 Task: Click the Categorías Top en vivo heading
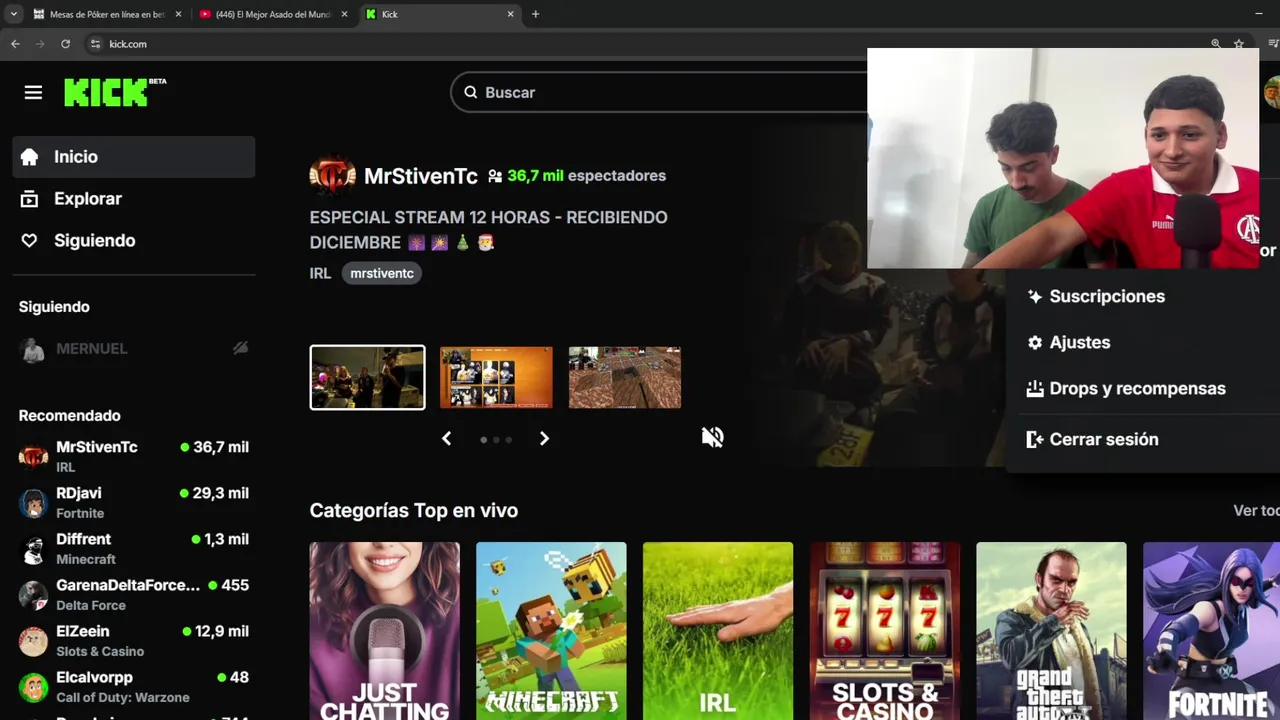[414, 510]
